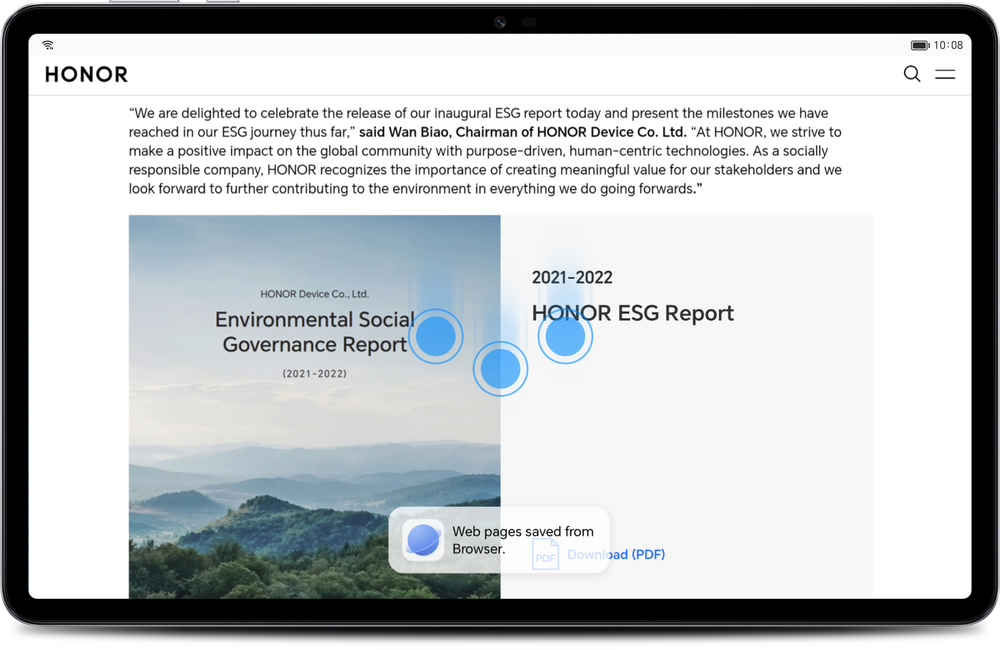
Task: Click 'HONOR Device Co., Ltd.' on the cover
Action: (x=314, y=294)
